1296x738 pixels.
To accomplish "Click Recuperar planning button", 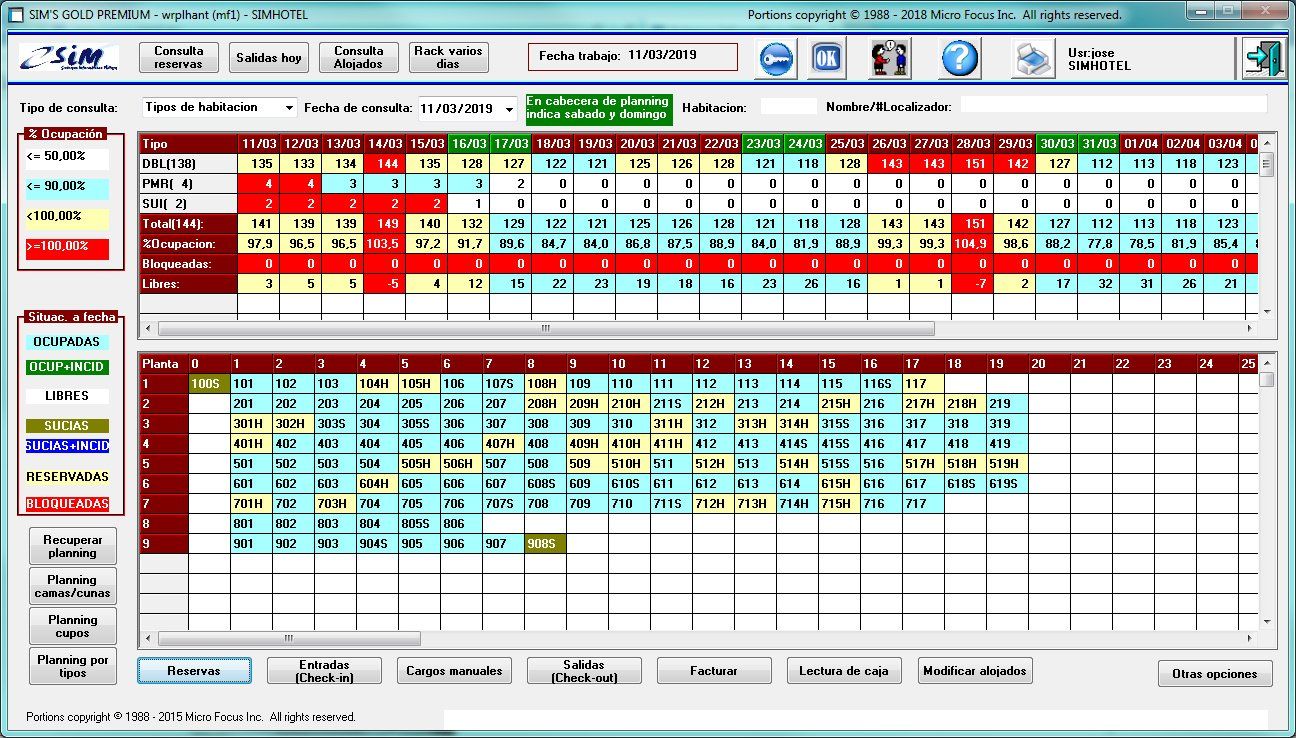I will click(x=73, y=546).
